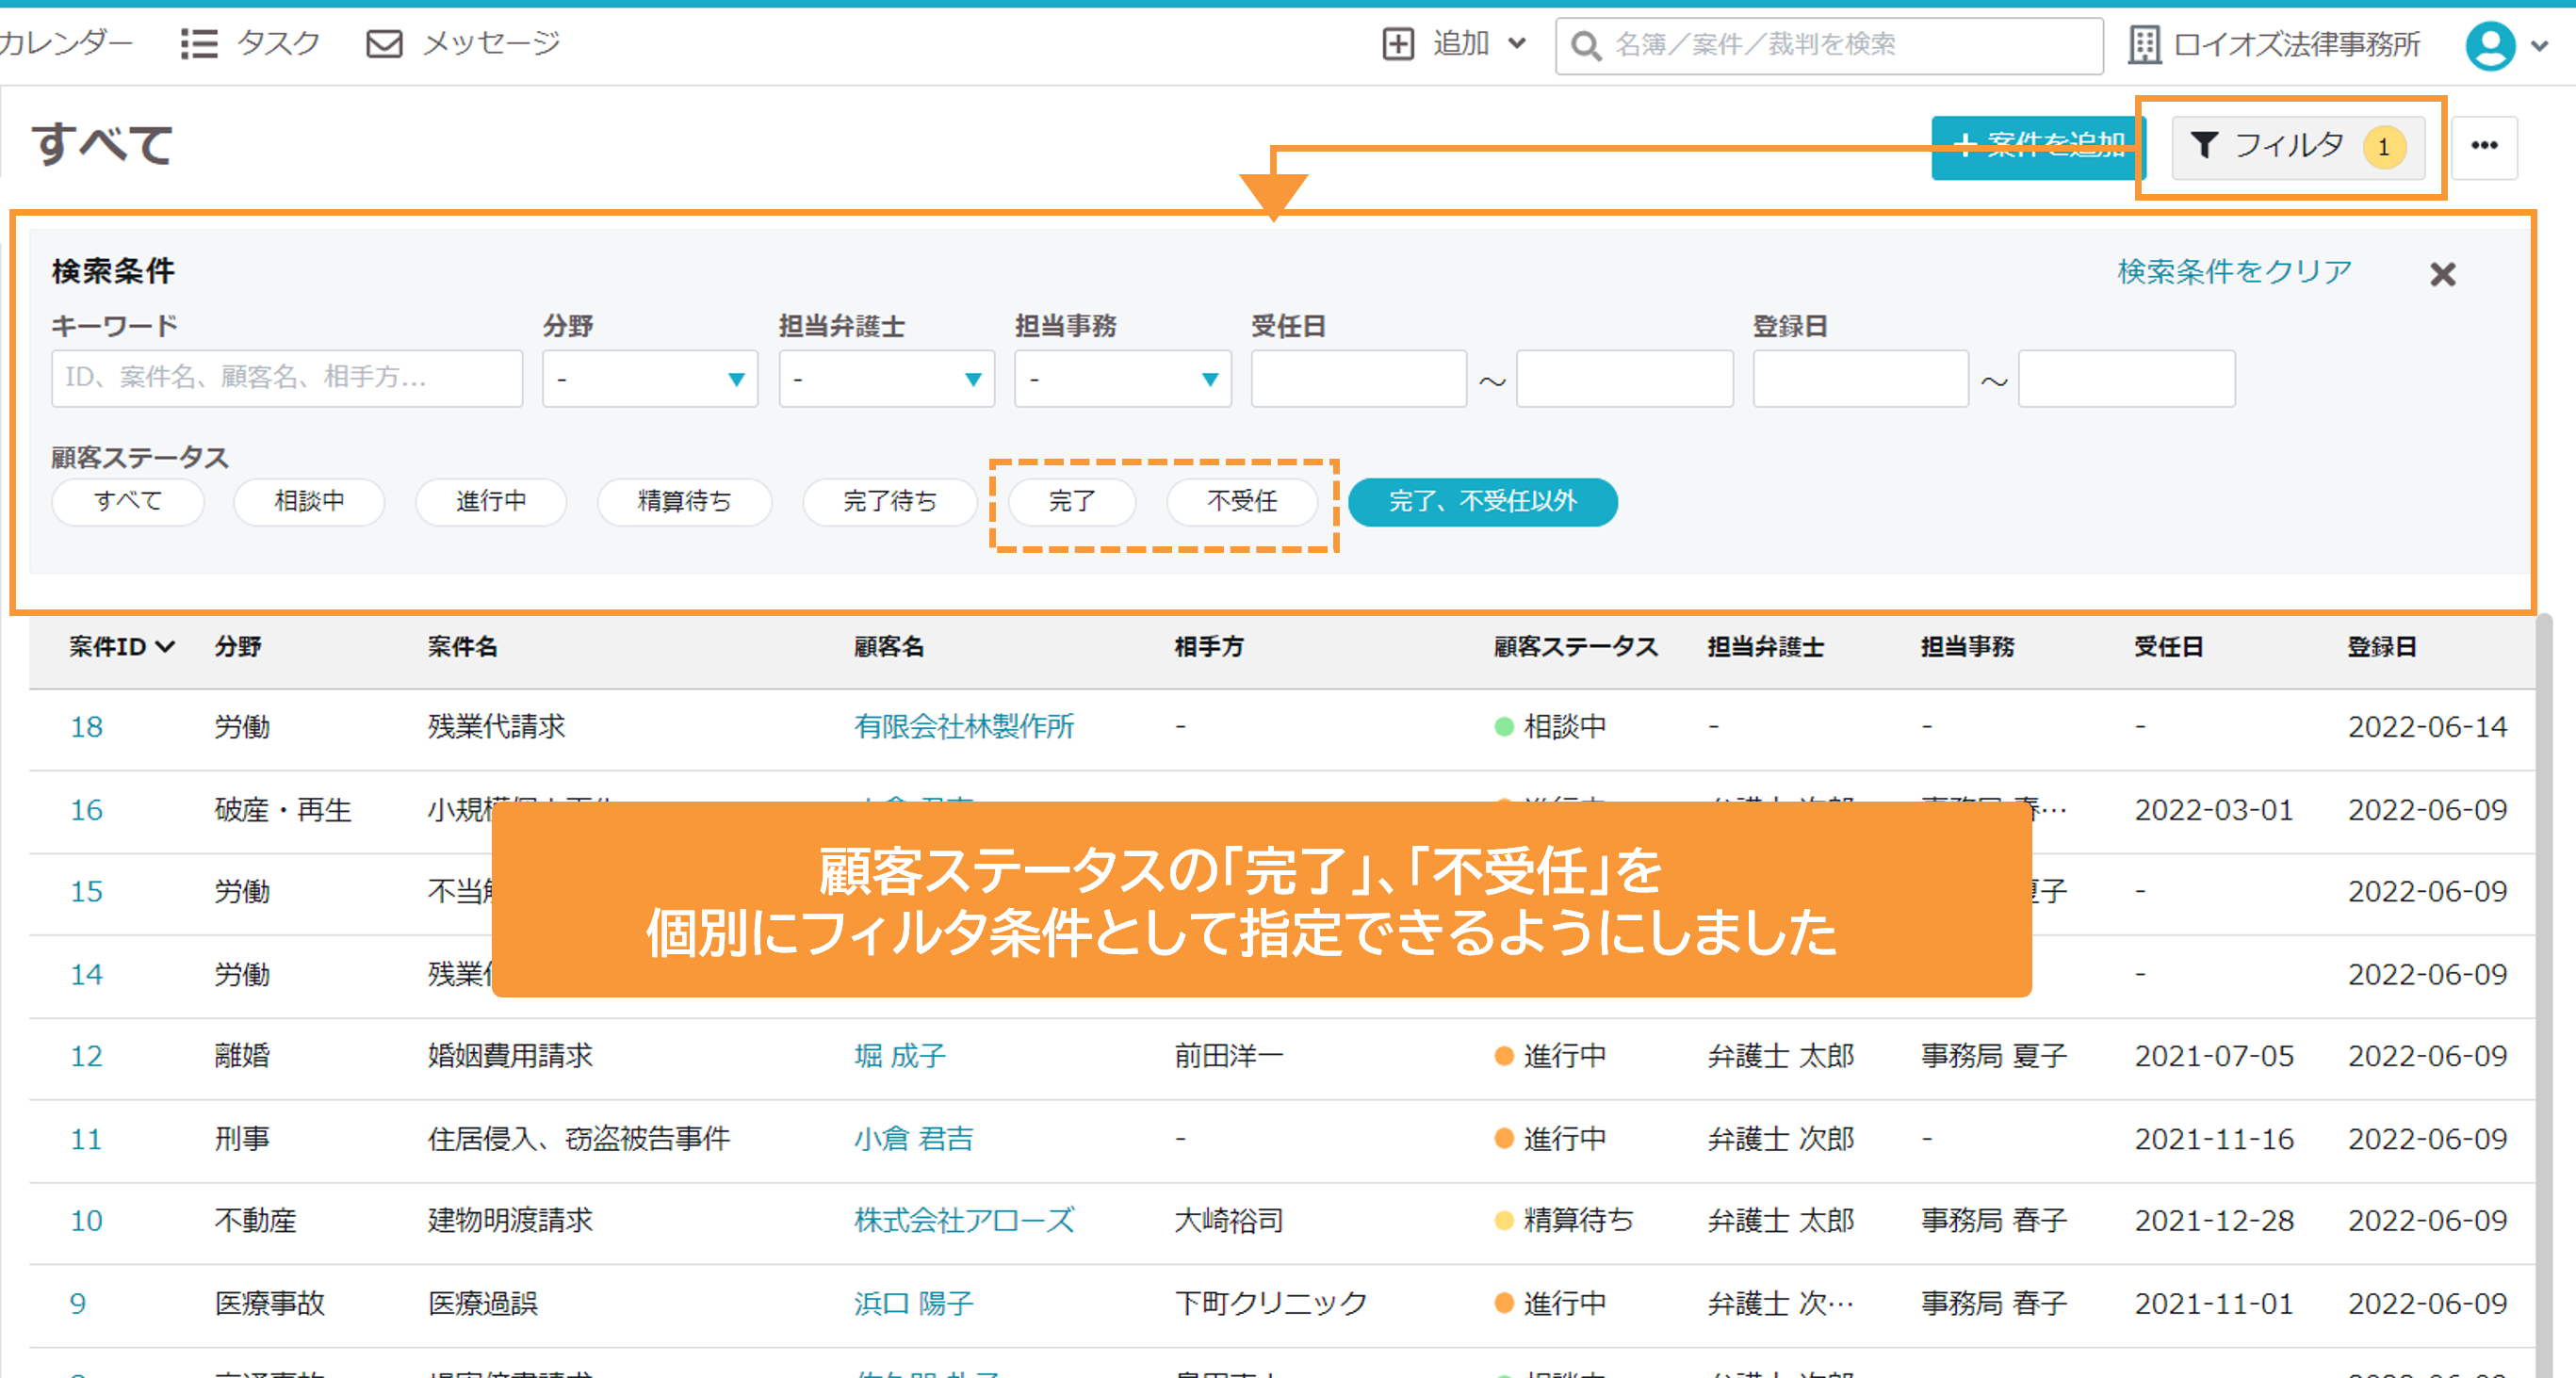Toggle the 完了、不受任以外 status filter
This screenshot has width=2576, height=1378.
pos(1482,501)
